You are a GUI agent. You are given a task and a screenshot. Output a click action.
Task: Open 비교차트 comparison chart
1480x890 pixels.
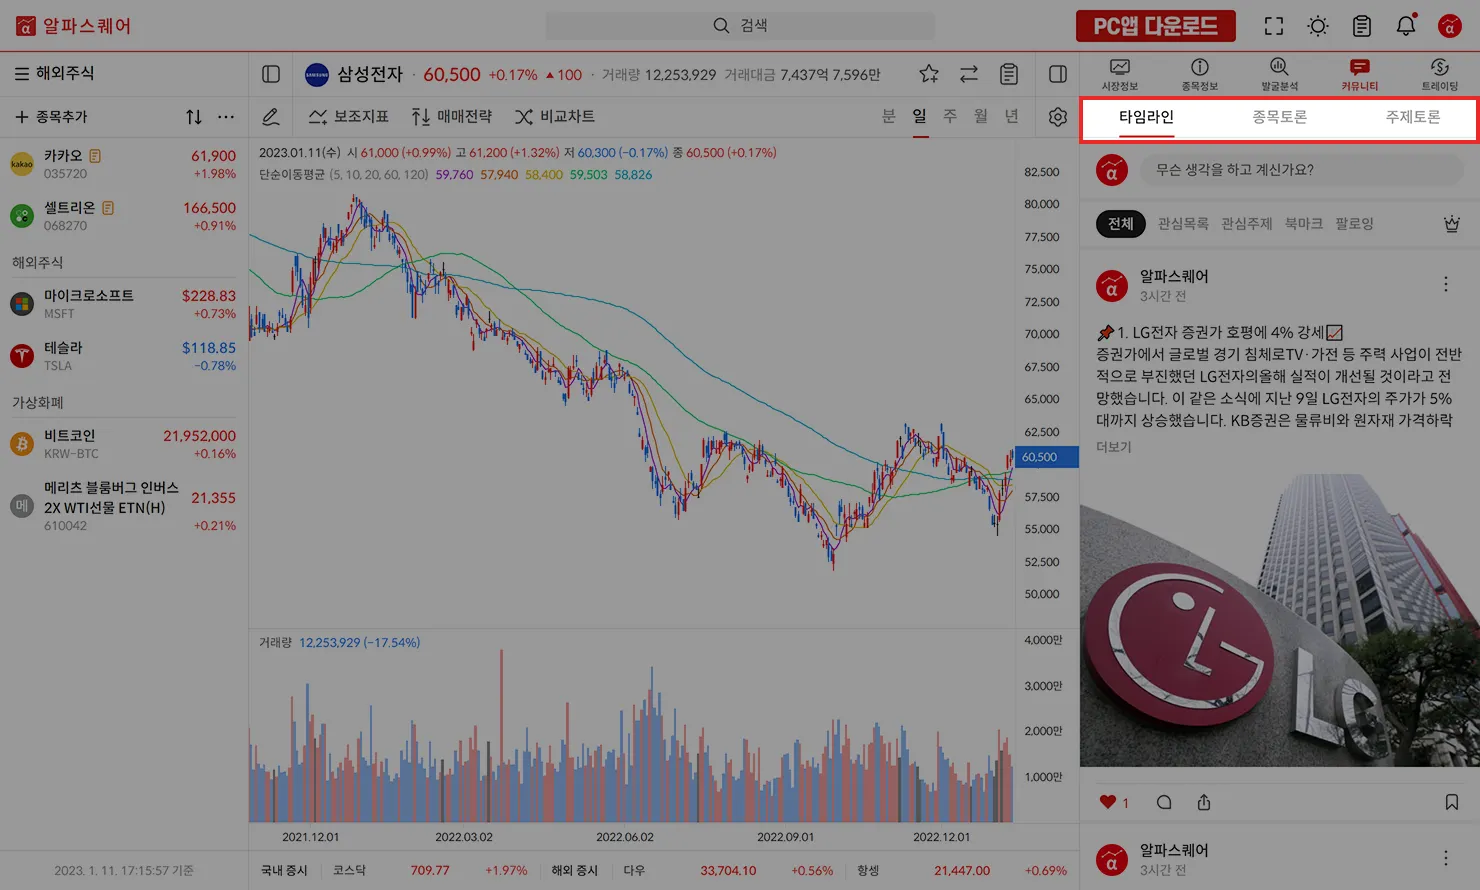click(555, 117)
